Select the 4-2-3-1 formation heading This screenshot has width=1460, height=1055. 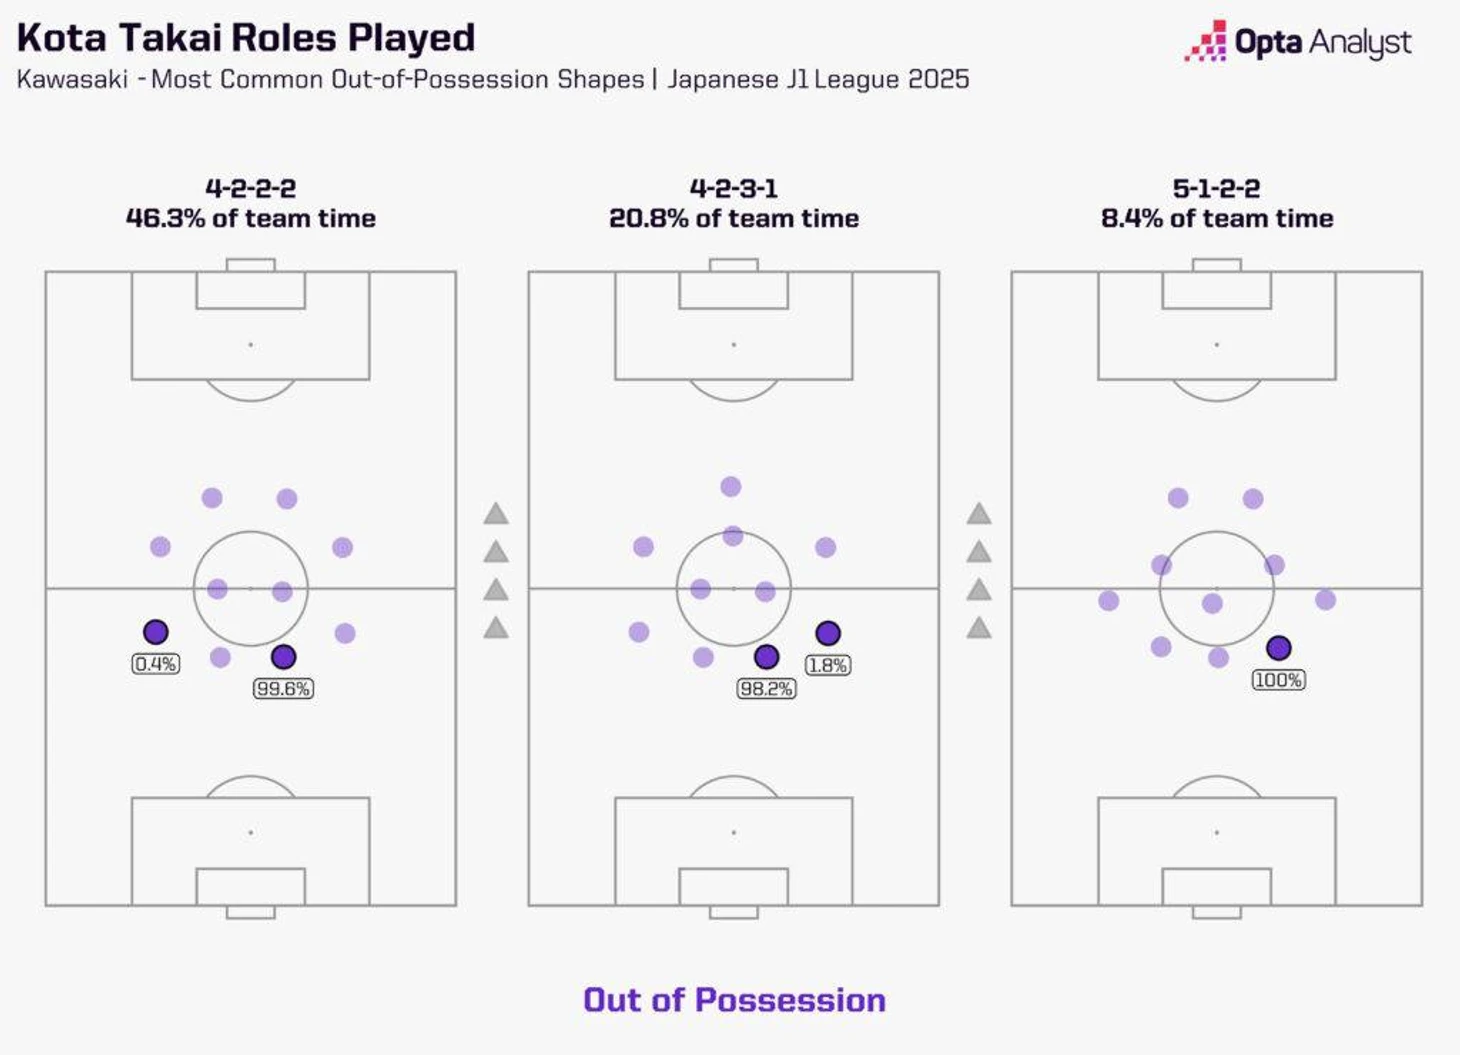click(734, 188)
